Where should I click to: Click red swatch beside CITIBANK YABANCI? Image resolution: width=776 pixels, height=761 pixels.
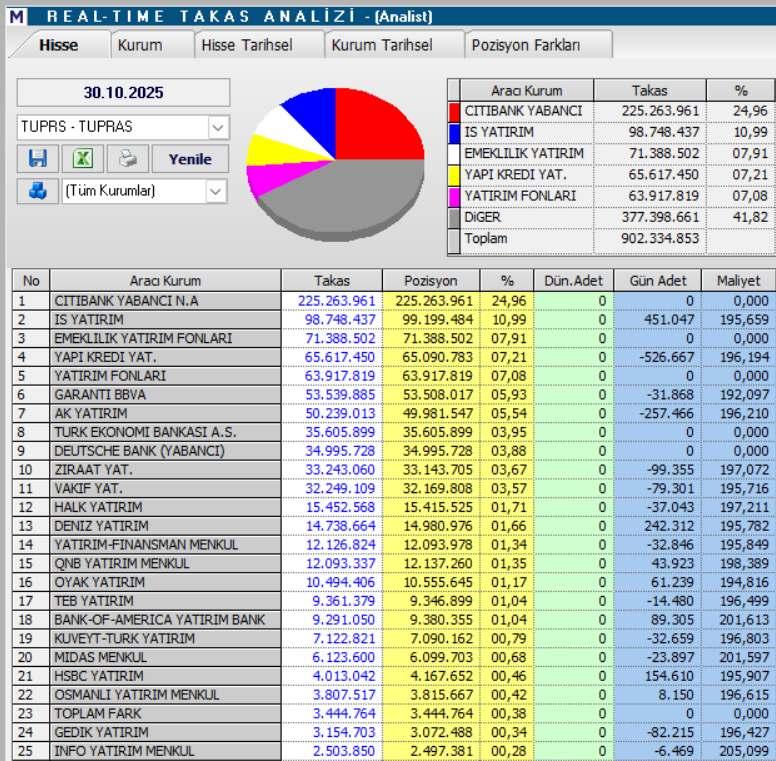[454, 111]
